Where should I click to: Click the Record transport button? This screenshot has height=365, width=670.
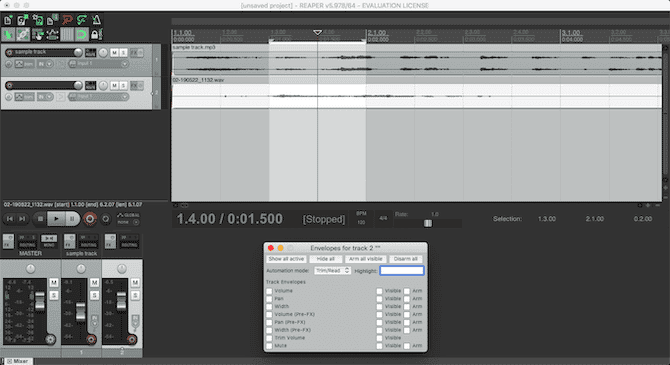(90, 219)
